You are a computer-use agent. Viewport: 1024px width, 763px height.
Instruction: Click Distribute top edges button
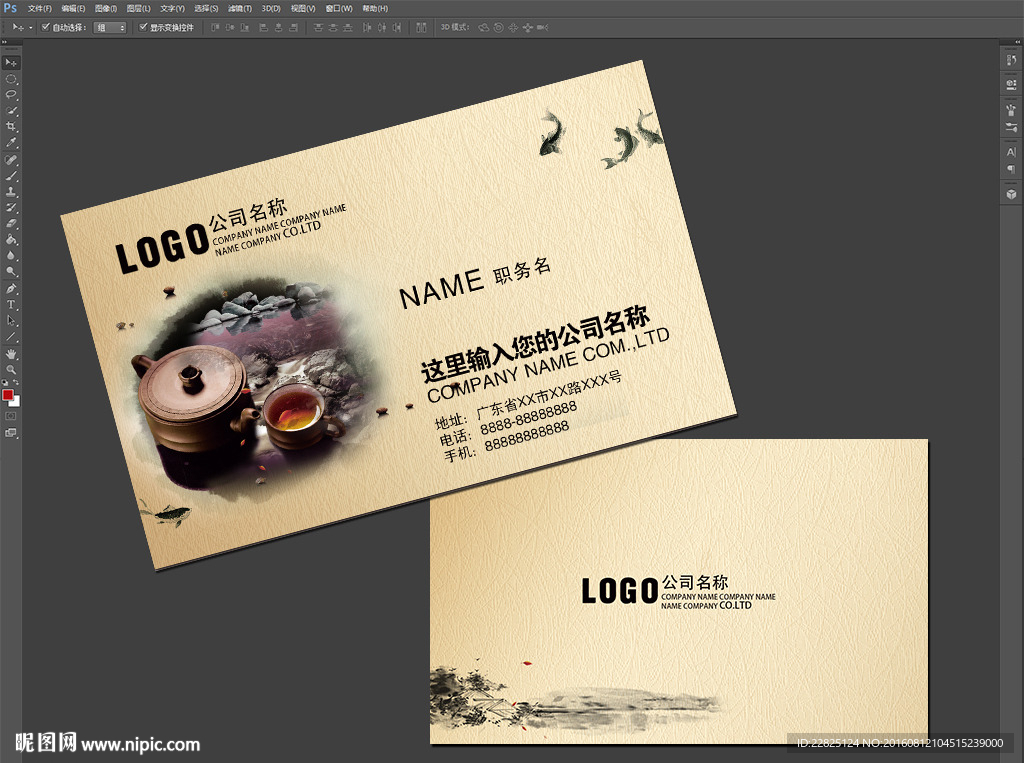tap(318, 27)
